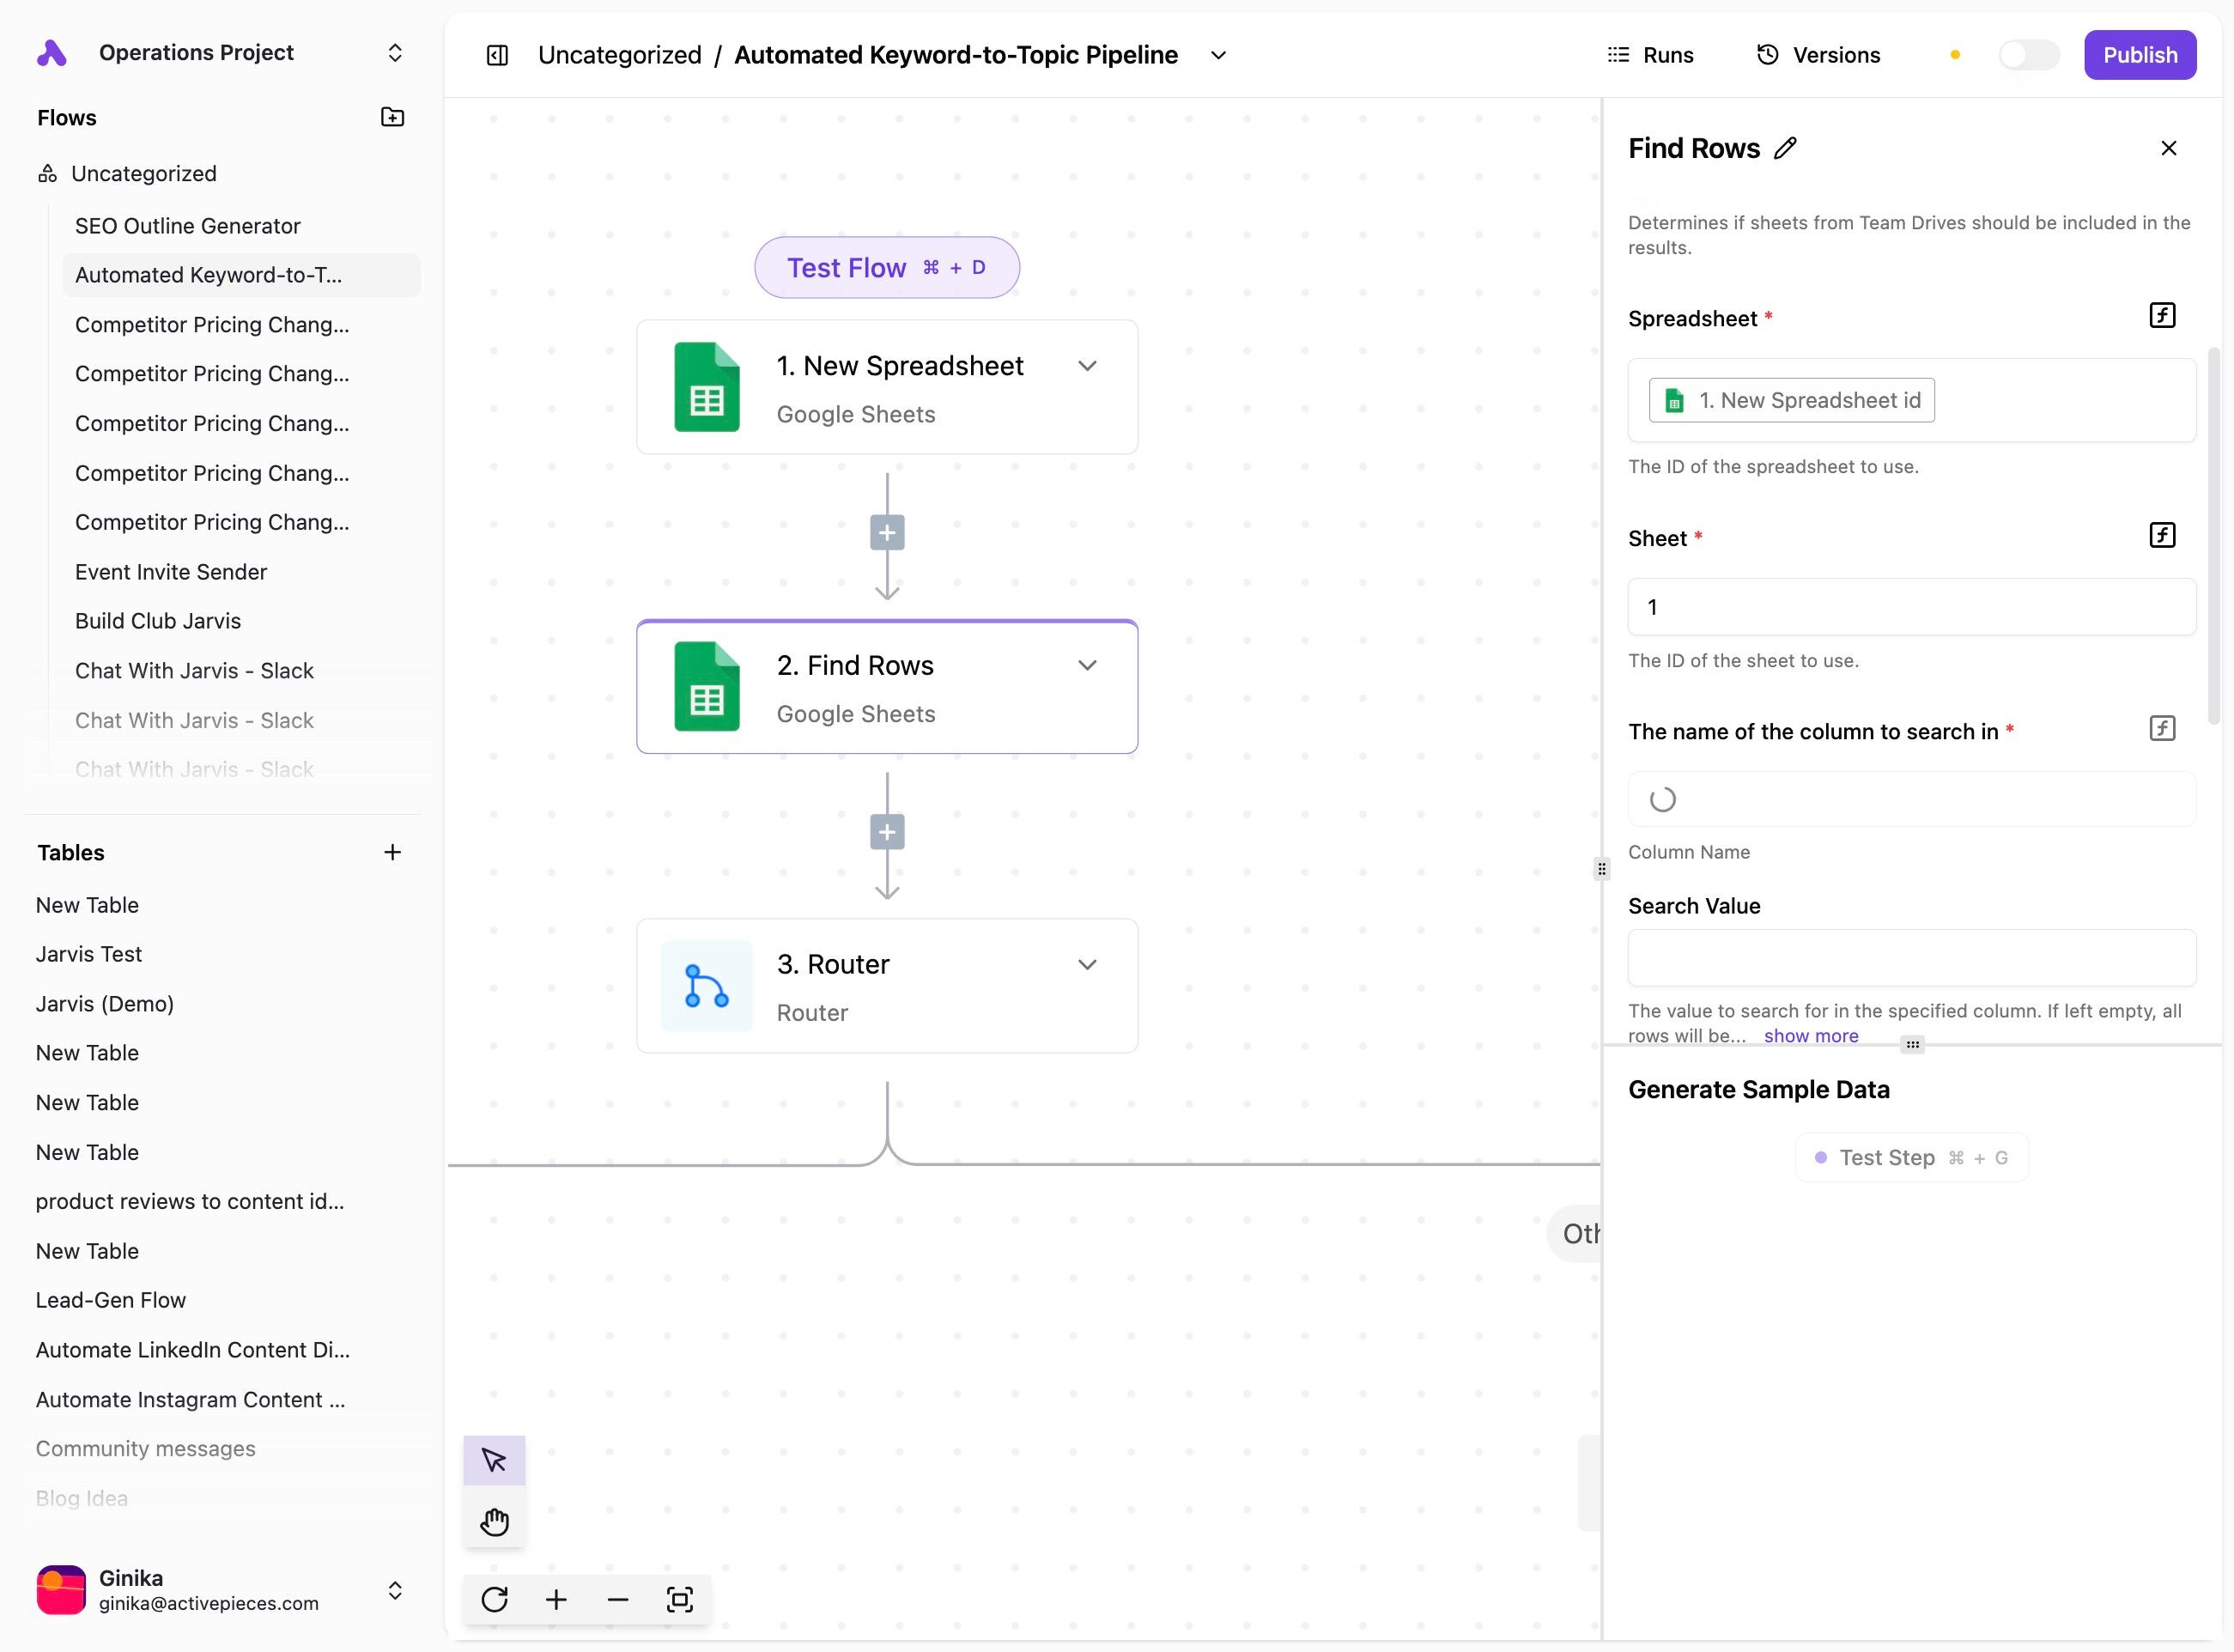Viewport: 2234px width, 1652px height.
Task: Toggle the flow enable switch near Publish
Action: tap(2028, 55)
